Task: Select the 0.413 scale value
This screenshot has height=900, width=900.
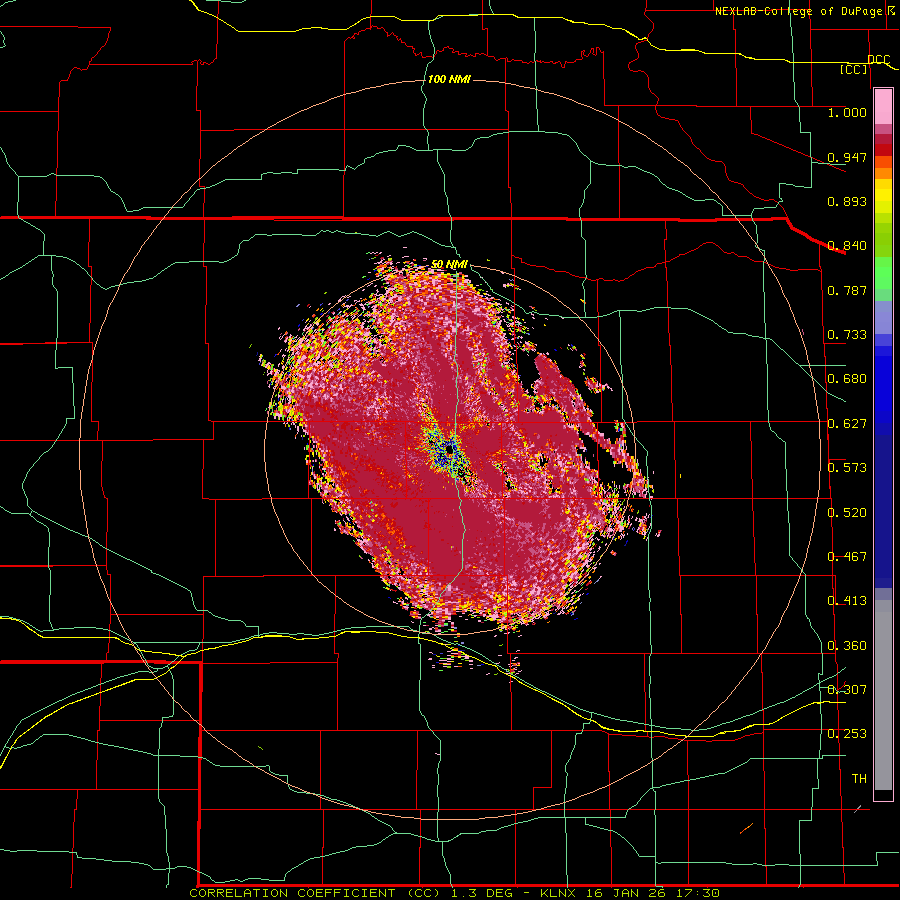Action: pyautogui.click(x=847, y=601)
